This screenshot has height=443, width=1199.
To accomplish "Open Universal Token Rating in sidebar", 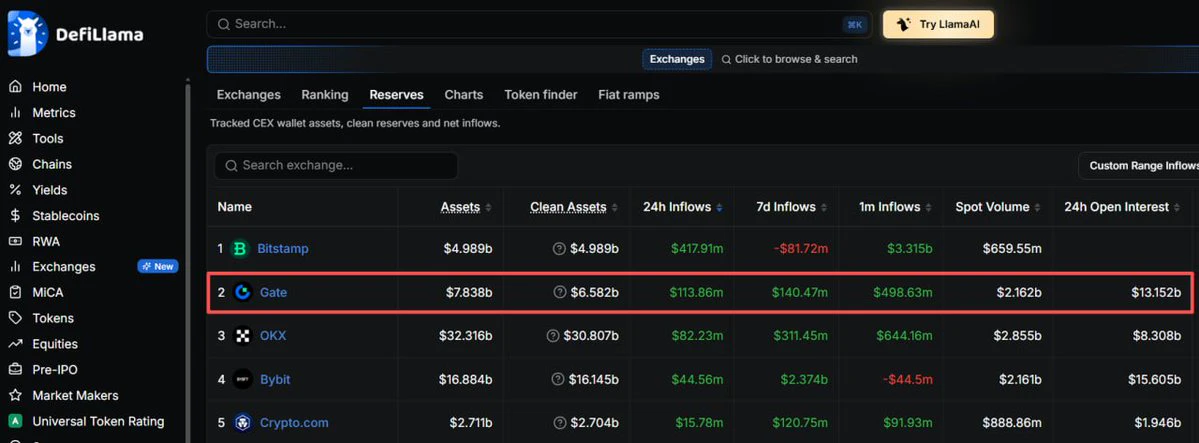I will [98, 422].
